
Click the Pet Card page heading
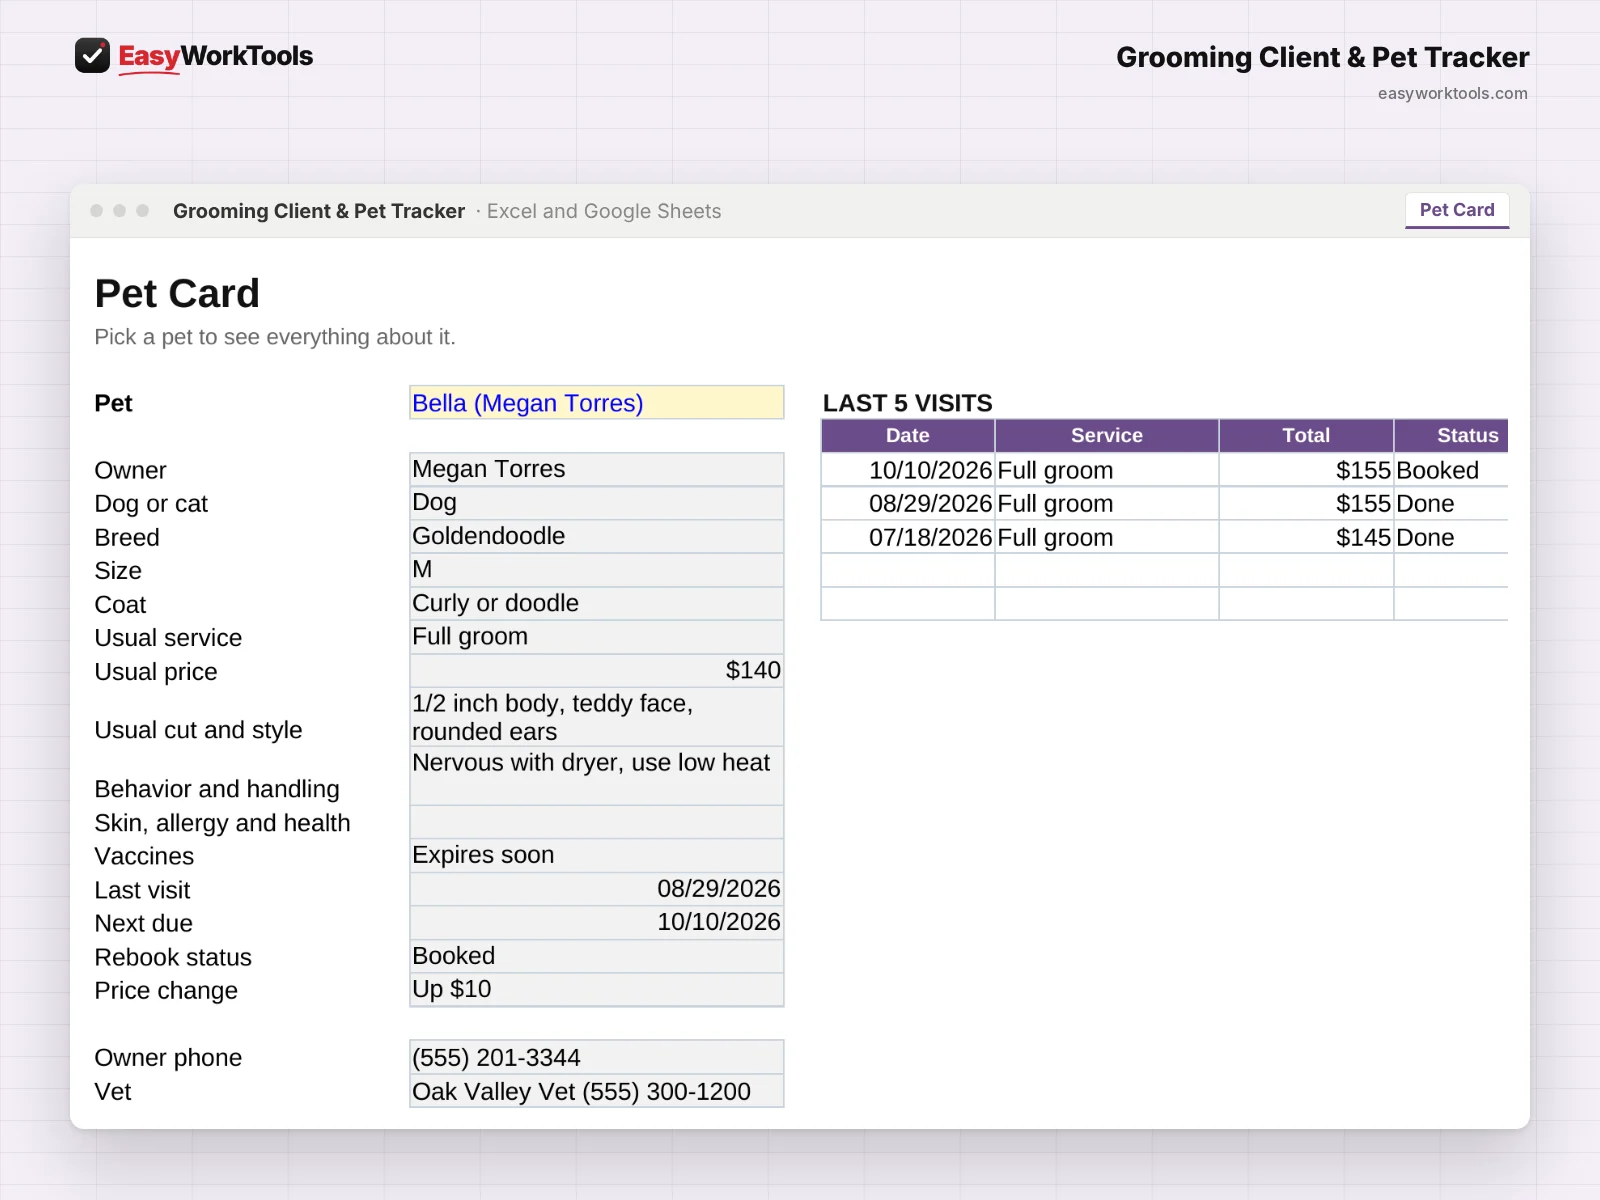coord(177,294)
